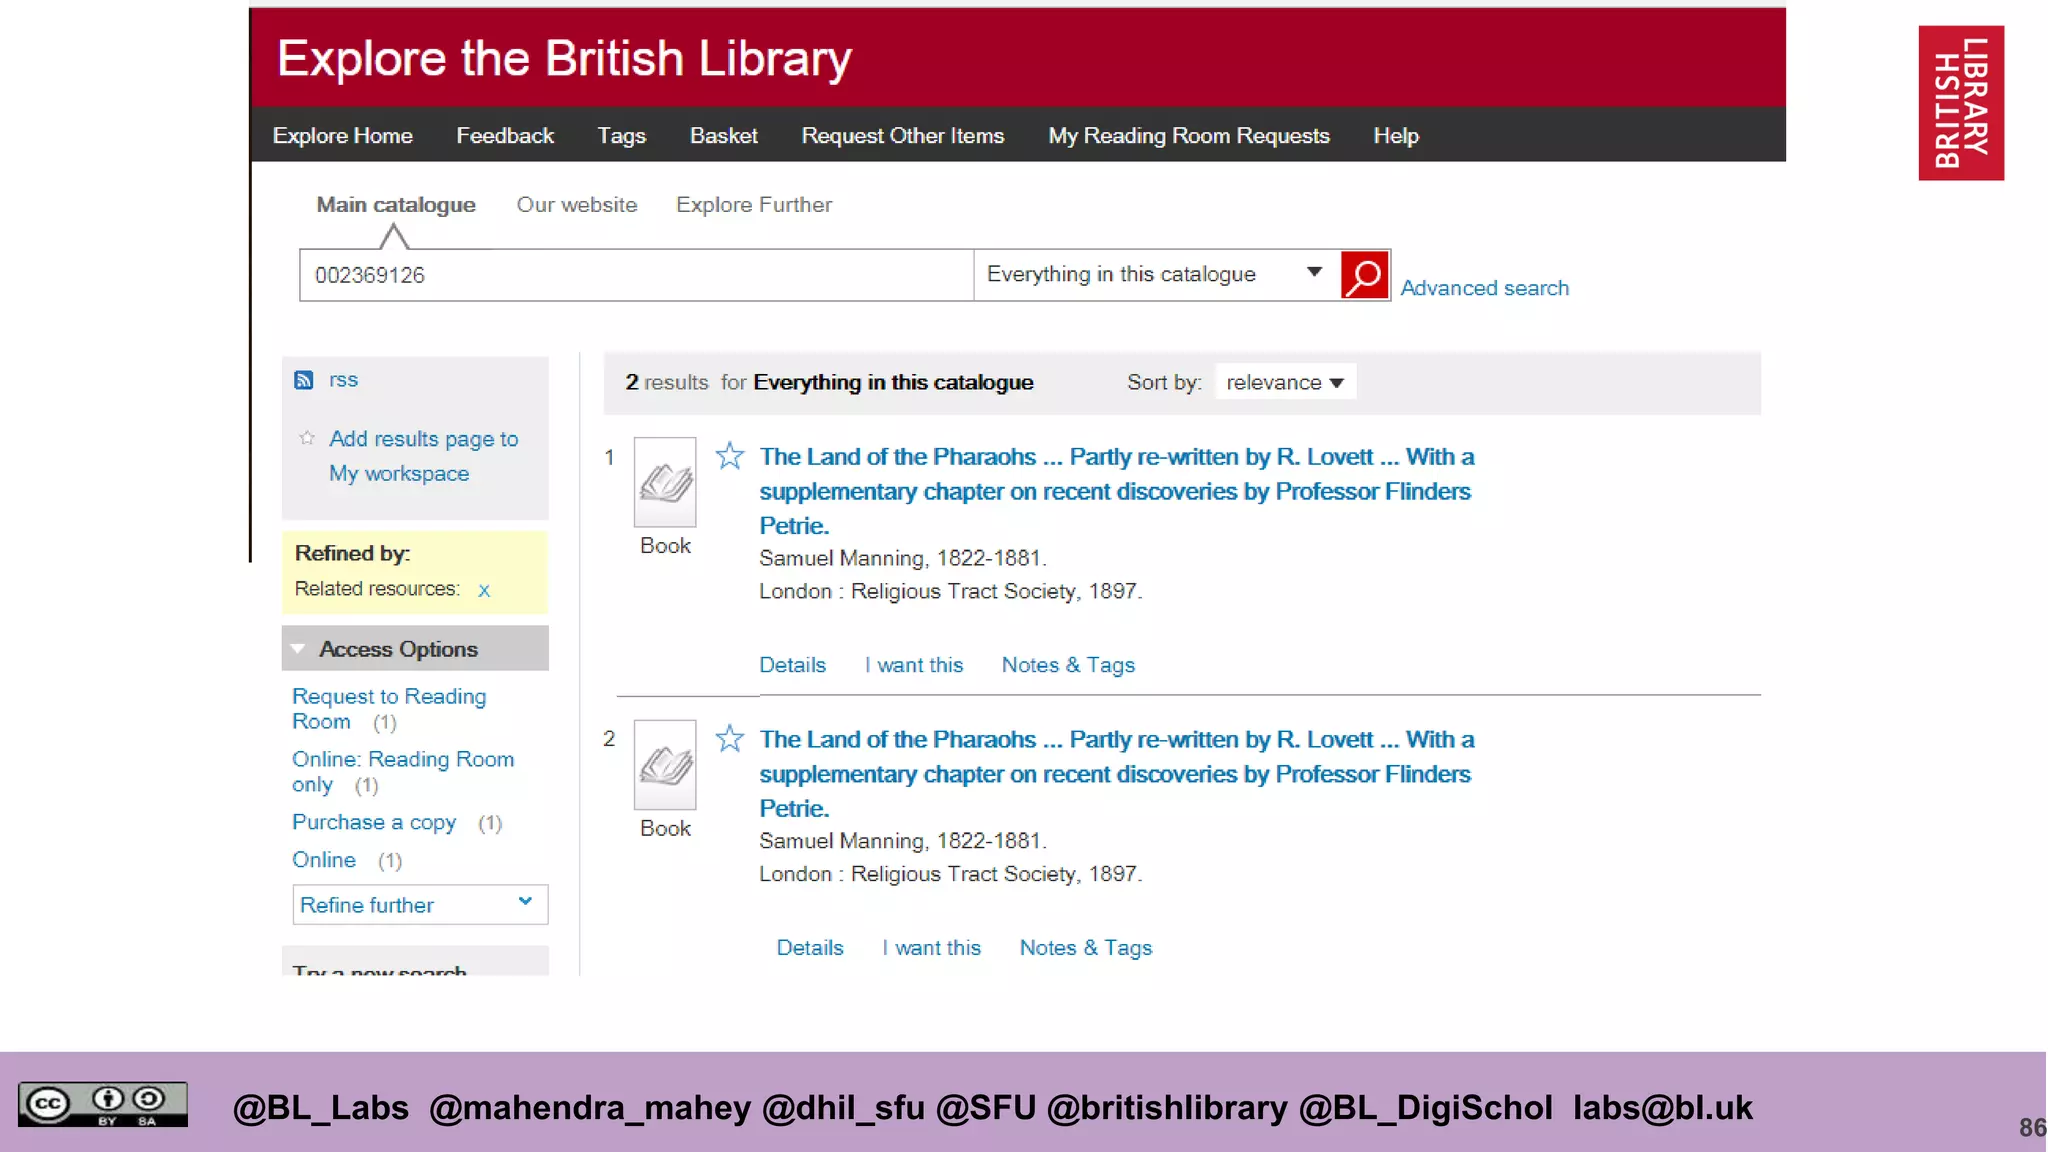Open Feedback in the navigation bar
The image size is (2048, 1152).
click(505, 136)
